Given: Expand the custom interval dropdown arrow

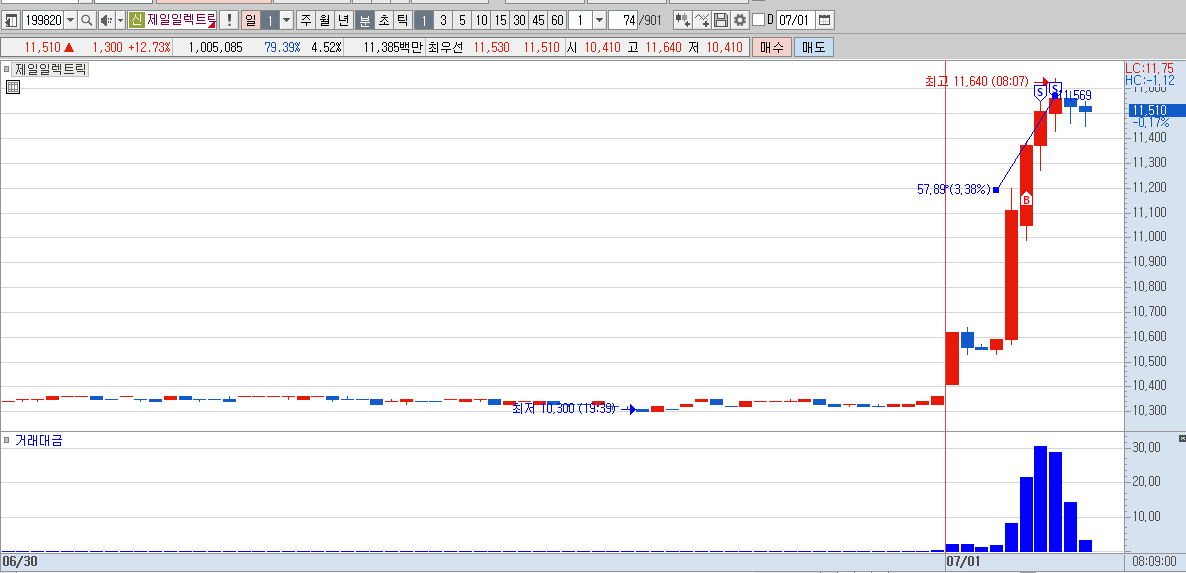Looking at the screenshot, I should click(599, 20).
